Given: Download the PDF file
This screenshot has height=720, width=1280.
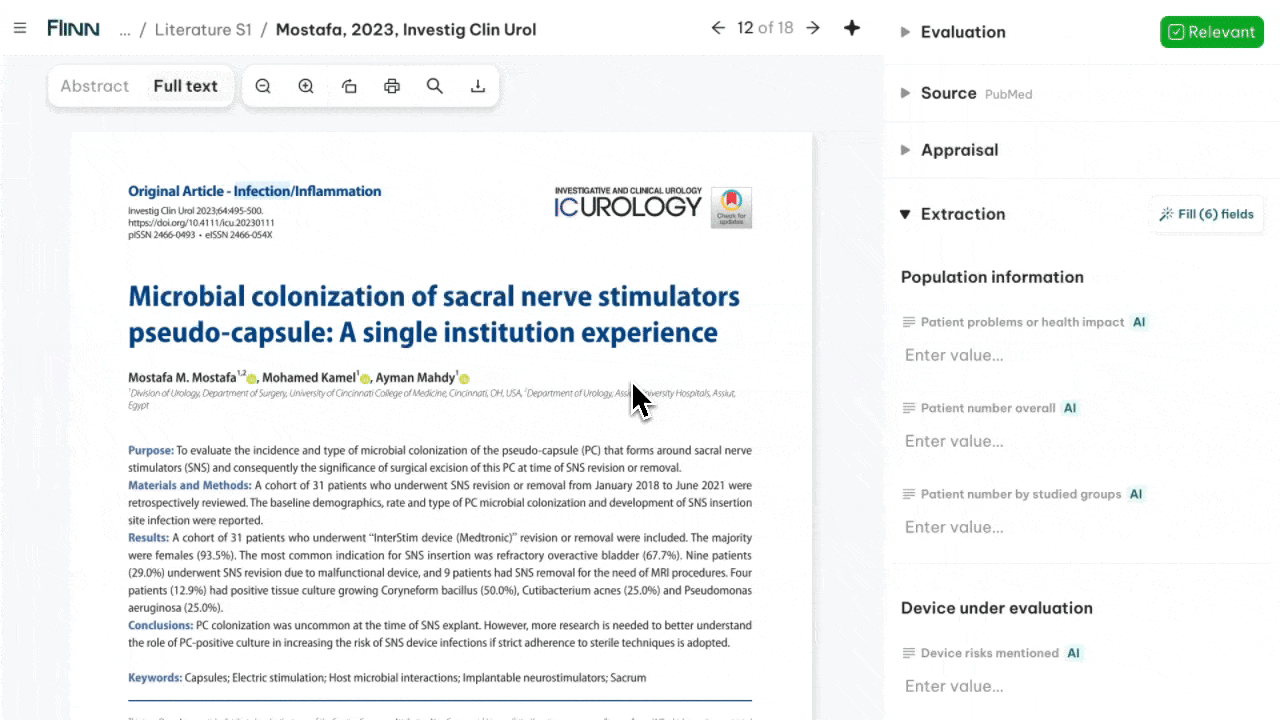Looking at the screenshot, I should 478,86.
